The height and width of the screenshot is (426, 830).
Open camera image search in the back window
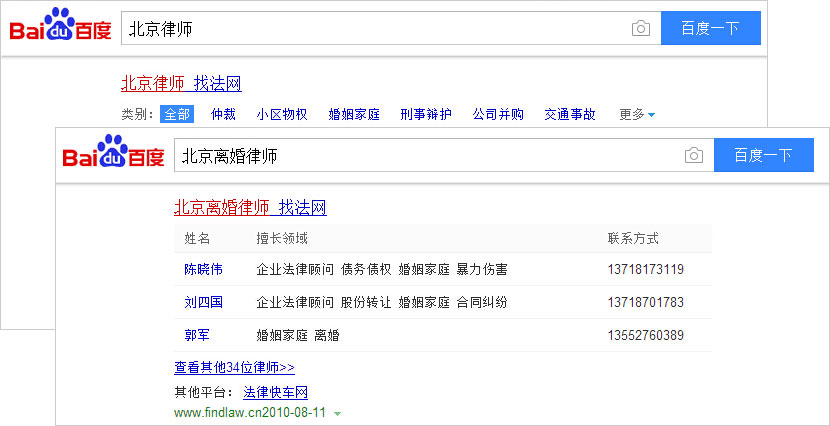pos(640,29)
